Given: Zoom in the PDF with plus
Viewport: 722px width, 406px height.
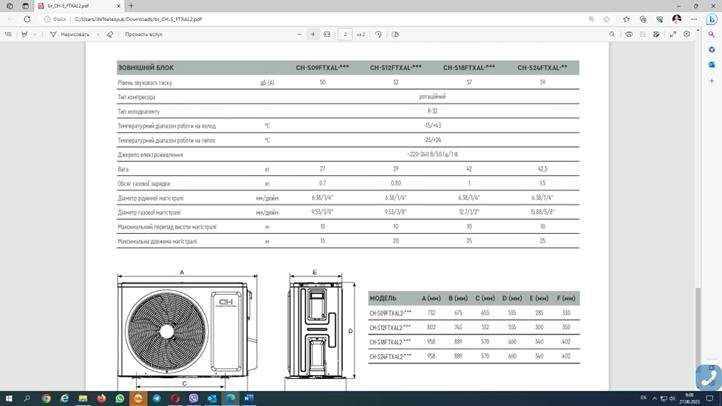Looking at the screenshot, I should (313, 34).
